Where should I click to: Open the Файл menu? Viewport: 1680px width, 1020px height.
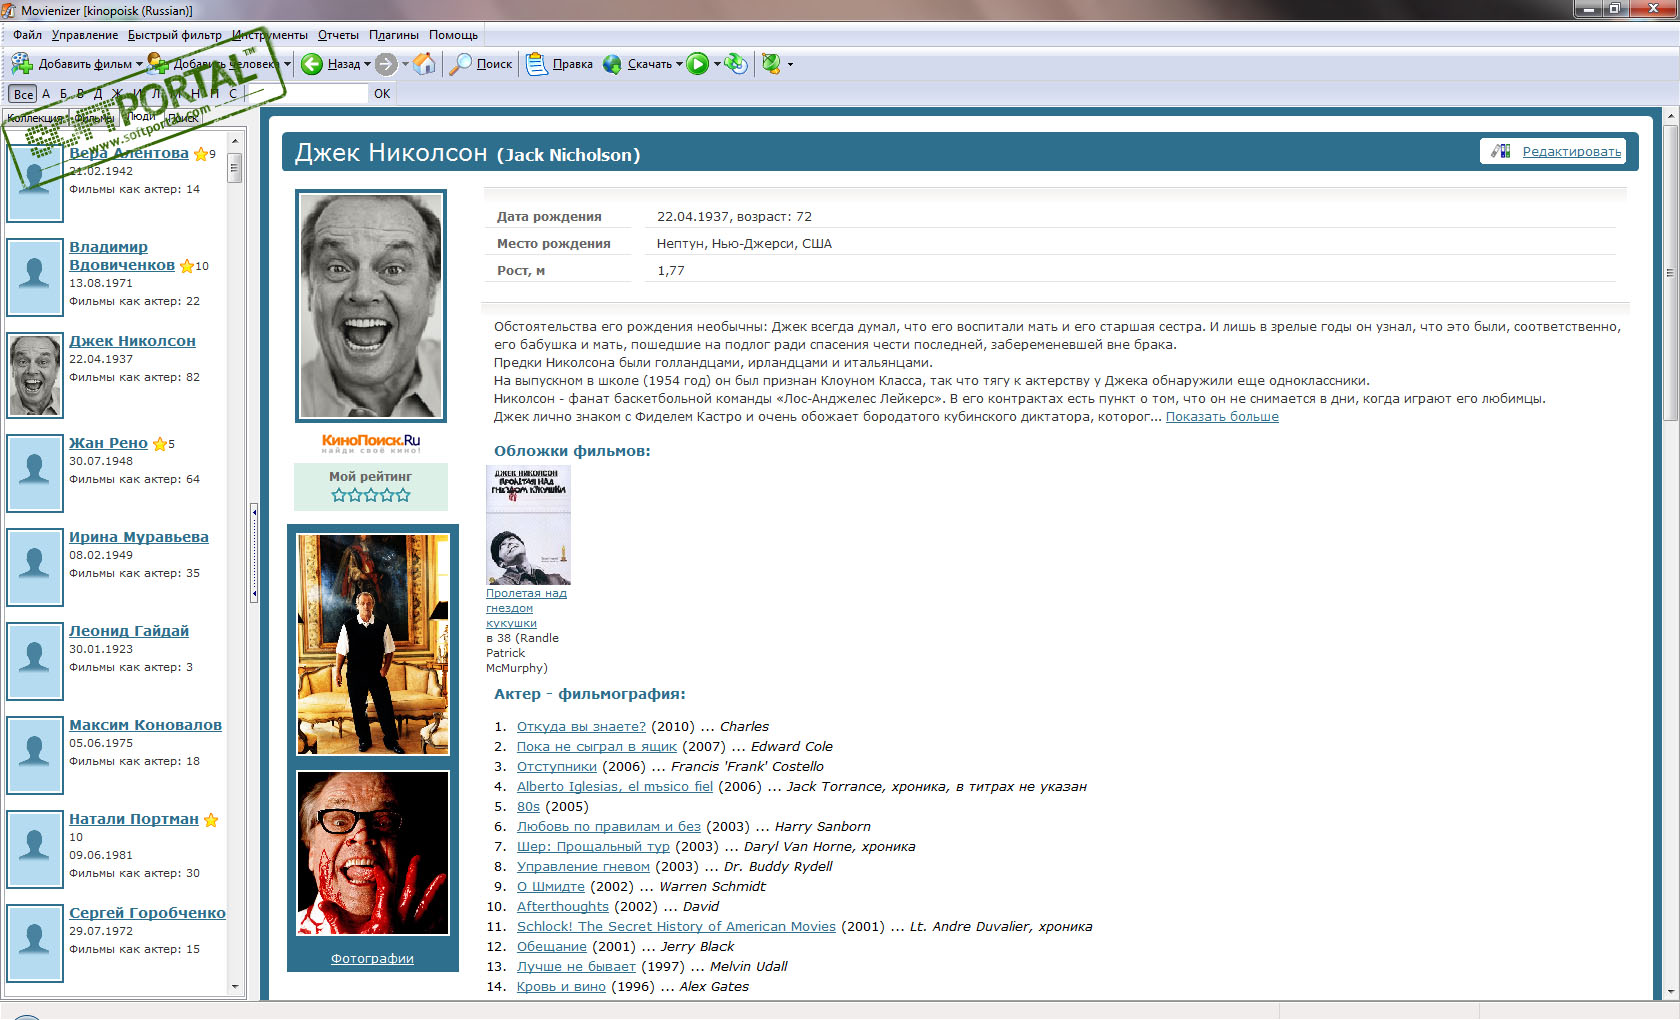27,35
